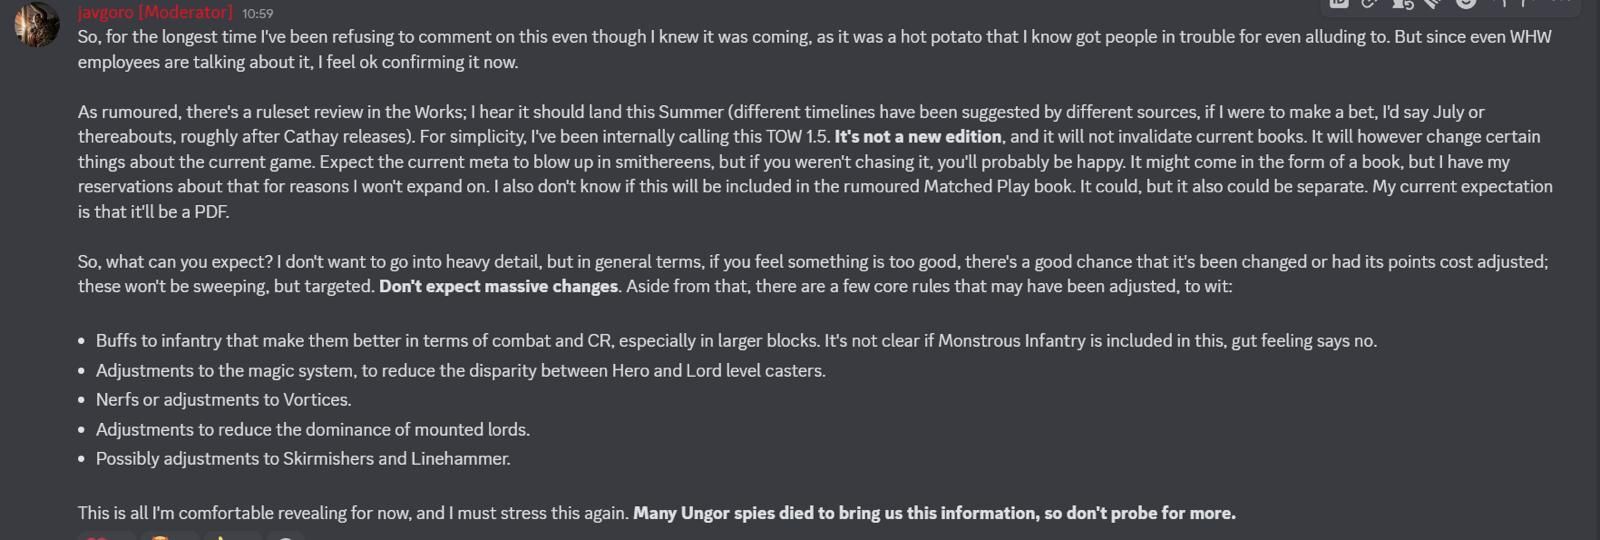Click the javgoro [Moderator] username
The width and height of the screenshot is (1600, 540).
[155, 12]
